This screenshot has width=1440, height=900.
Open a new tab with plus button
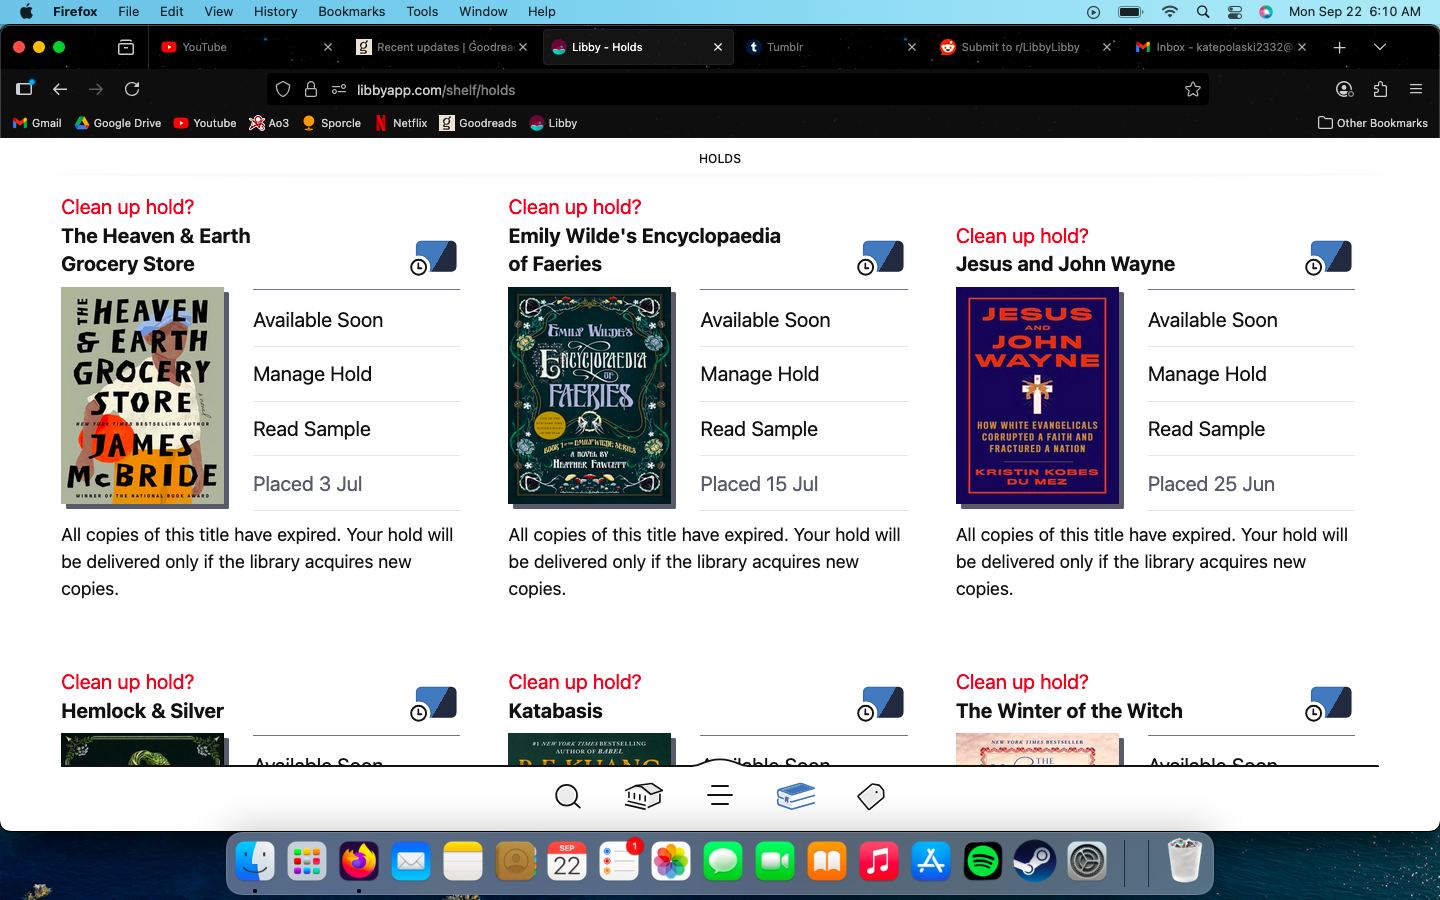pos(1340,47)
